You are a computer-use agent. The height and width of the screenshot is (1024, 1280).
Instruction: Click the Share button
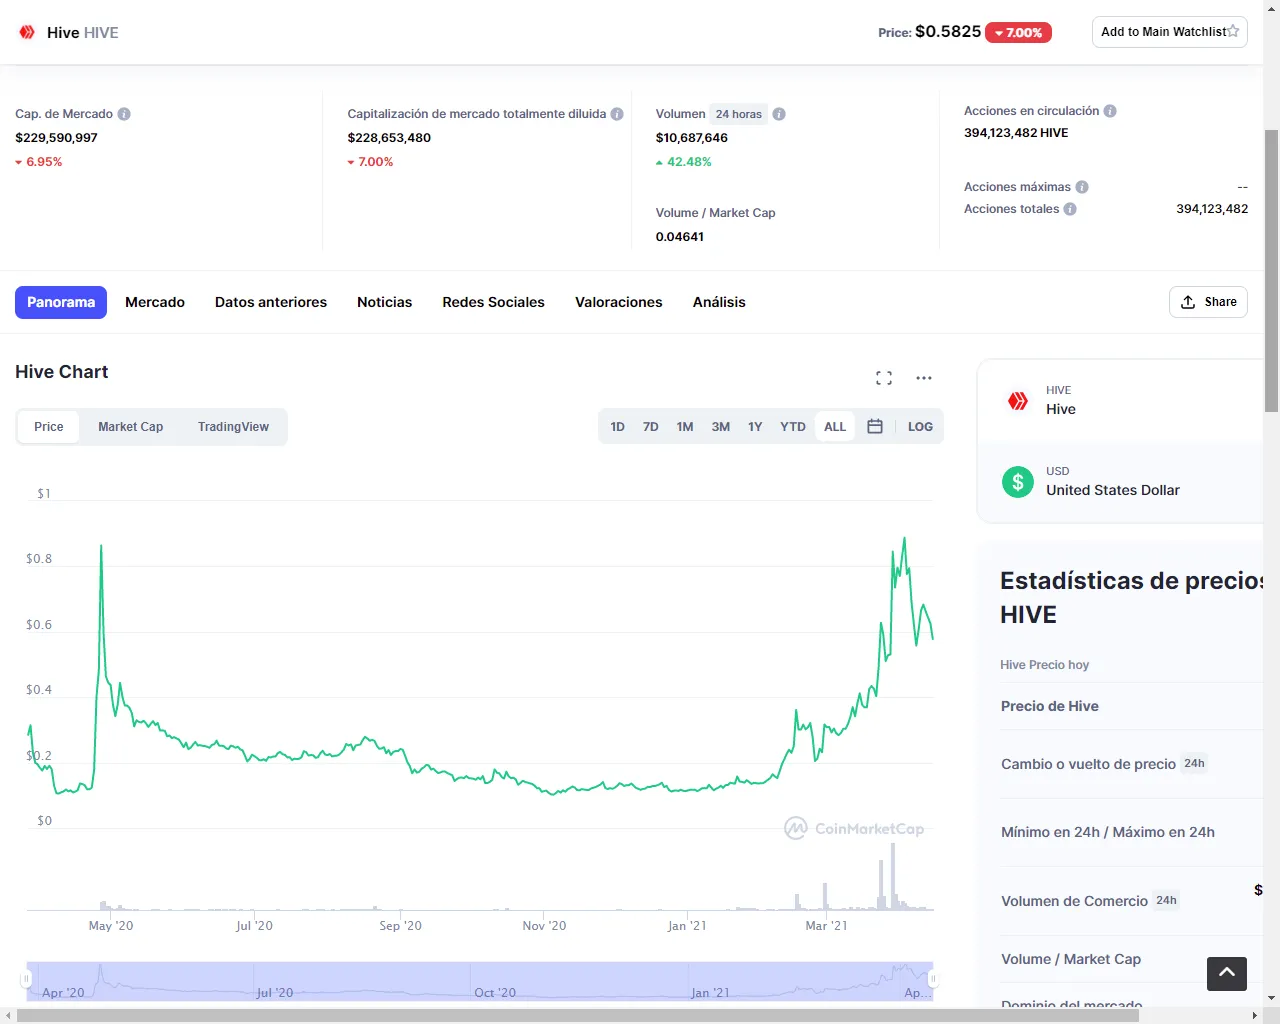[x=1208, y=302]
